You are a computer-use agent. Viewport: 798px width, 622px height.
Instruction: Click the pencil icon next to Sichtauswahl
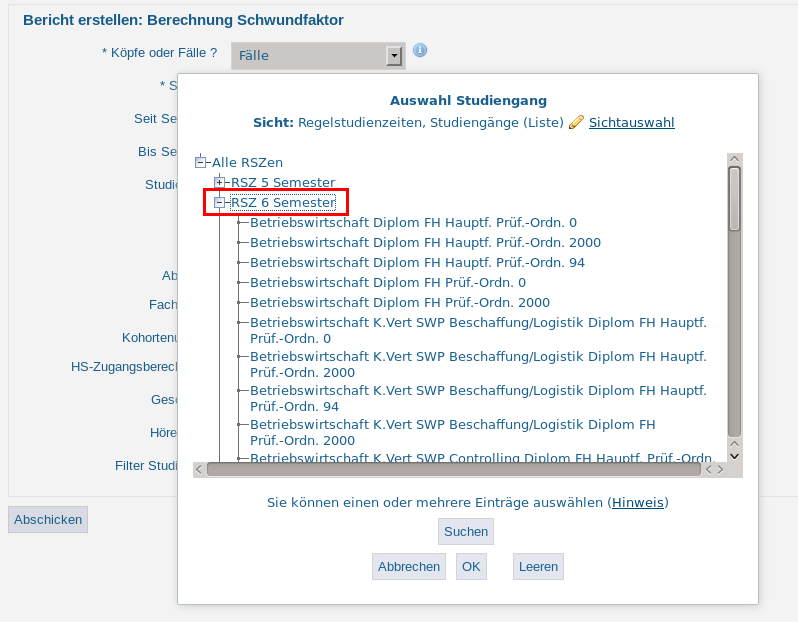pos(576,122)
